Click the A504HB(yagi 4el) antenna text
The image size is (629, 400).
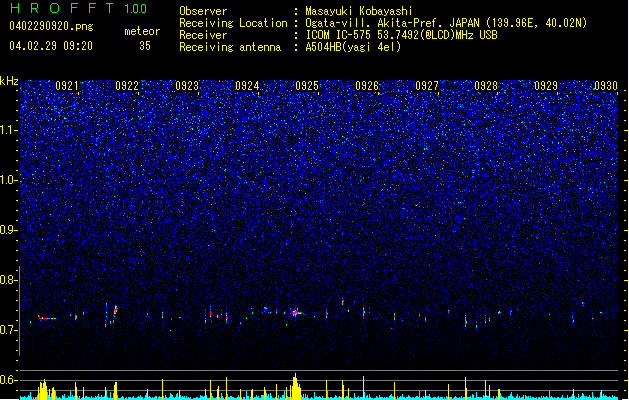coord(353,47)
